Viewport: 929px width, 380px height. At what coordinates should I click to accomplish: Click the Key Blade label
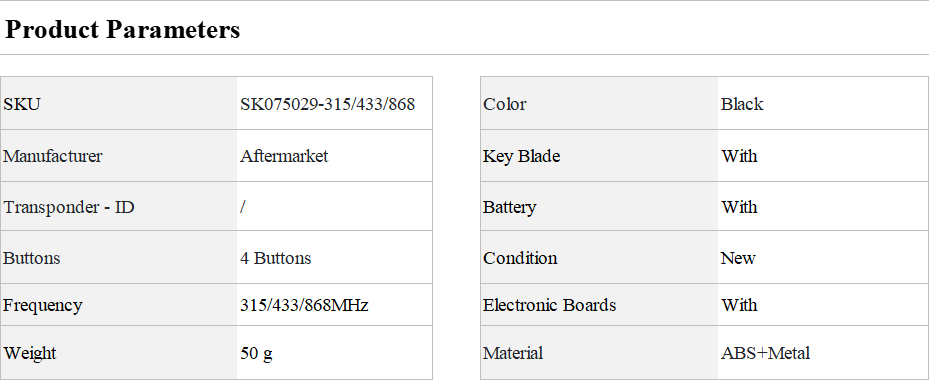pos(521,156)
